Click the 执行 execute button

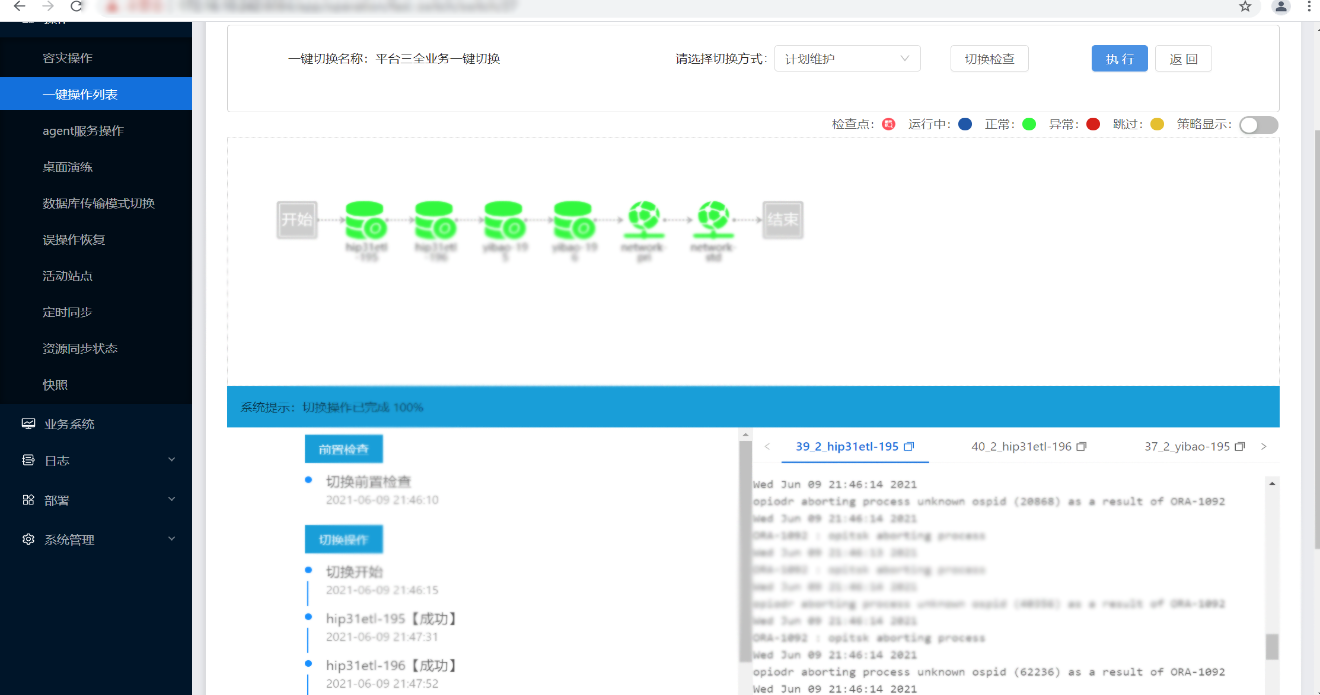[x=1119, y=59]
